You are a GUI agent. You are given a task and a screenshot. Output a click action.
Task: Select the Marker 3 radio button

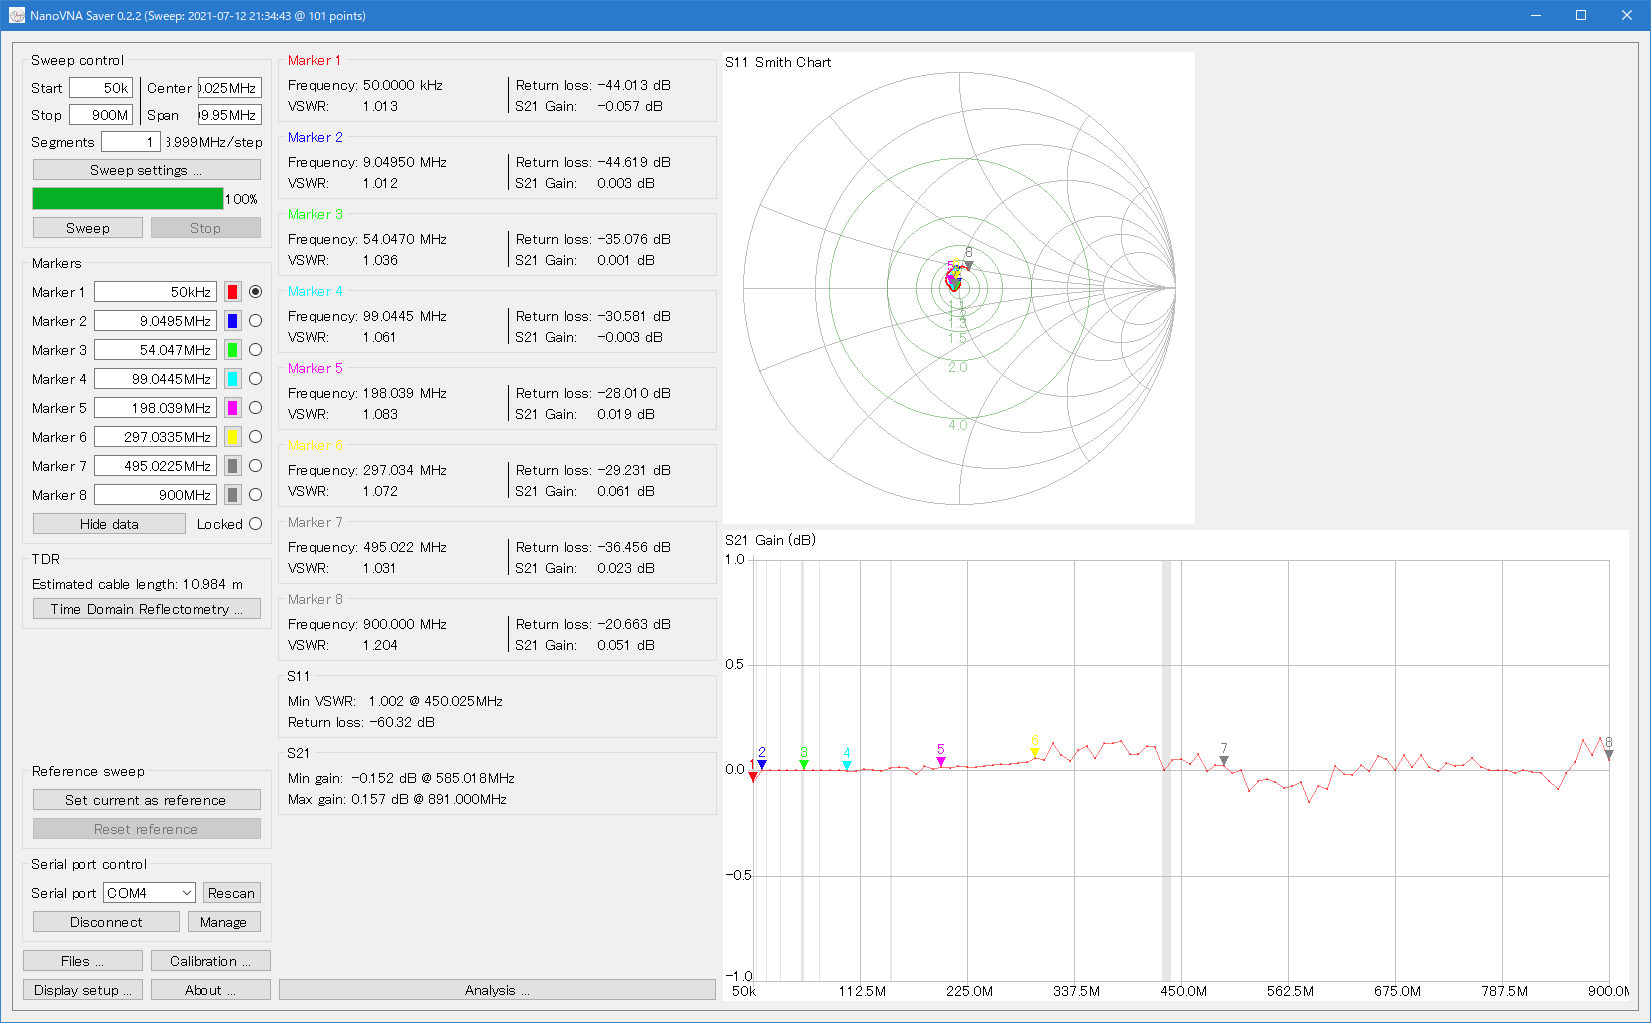click(x=256, y=350)
